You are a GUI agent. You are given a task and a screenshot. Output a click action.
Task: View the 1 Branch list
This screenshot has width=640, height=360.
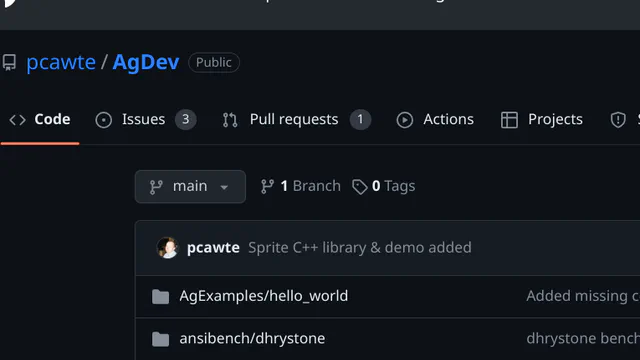point(300,186)
